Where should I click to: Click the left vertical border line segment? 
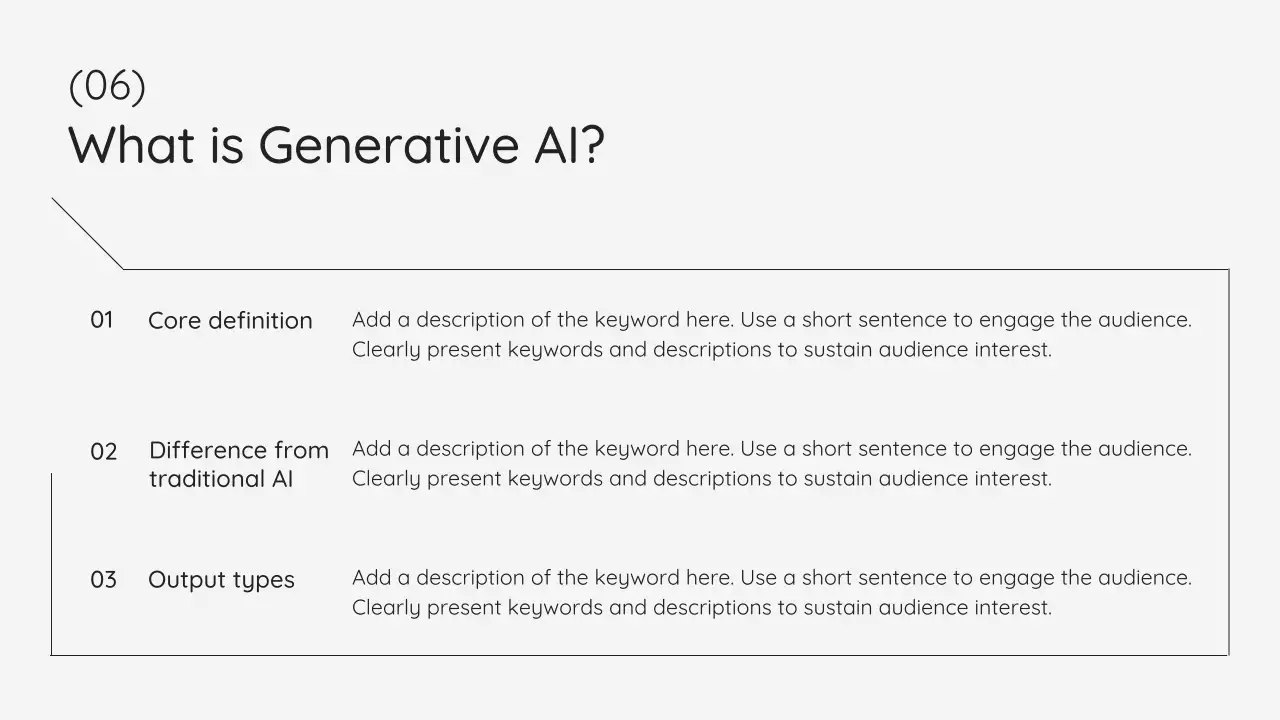[51, 565]
